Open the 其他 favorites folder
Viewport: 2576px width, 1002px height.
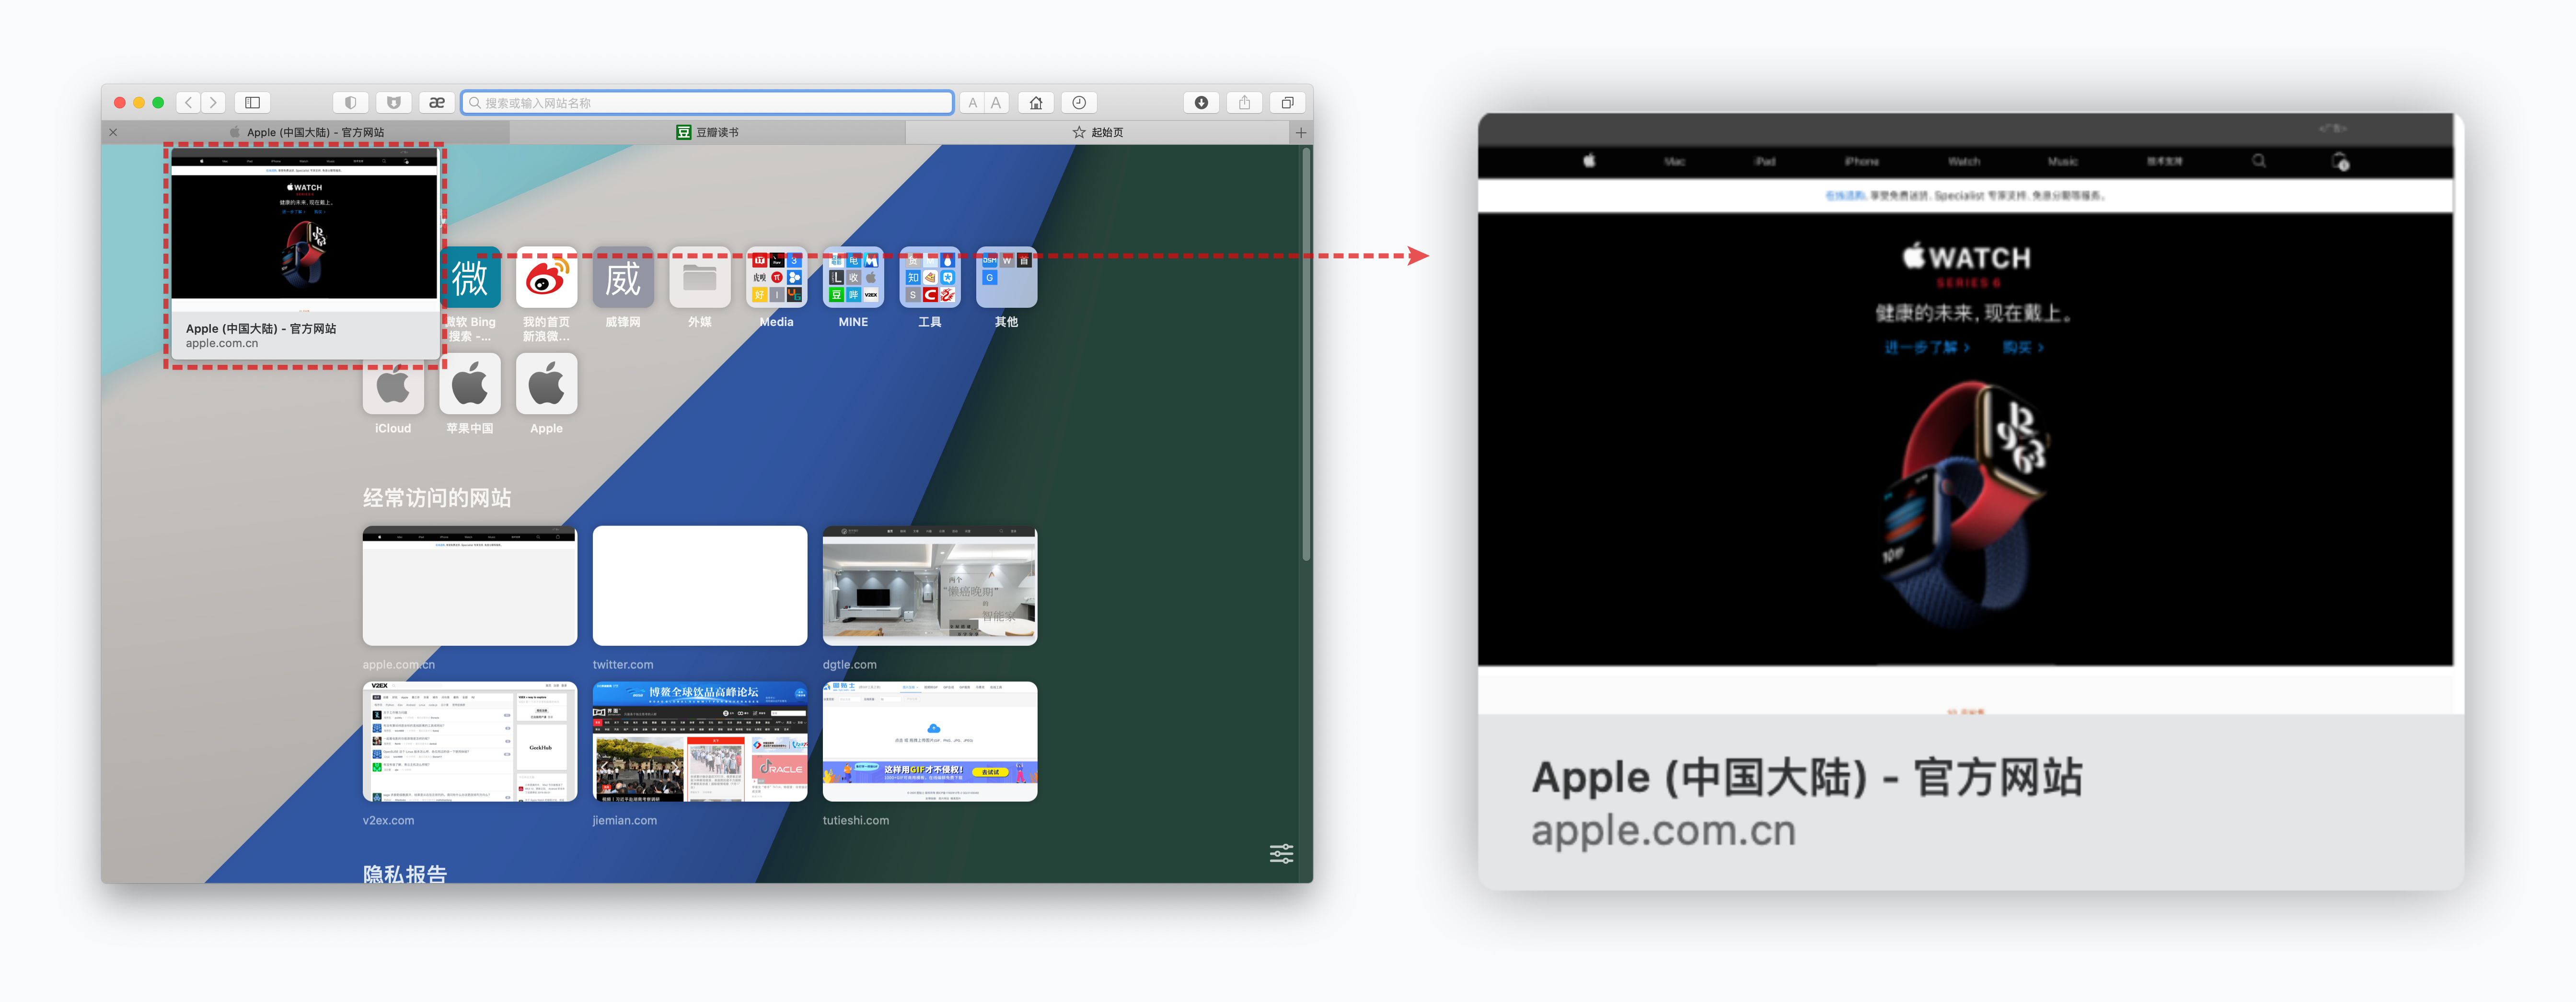pyautogui.click(x=1006, y=277)
